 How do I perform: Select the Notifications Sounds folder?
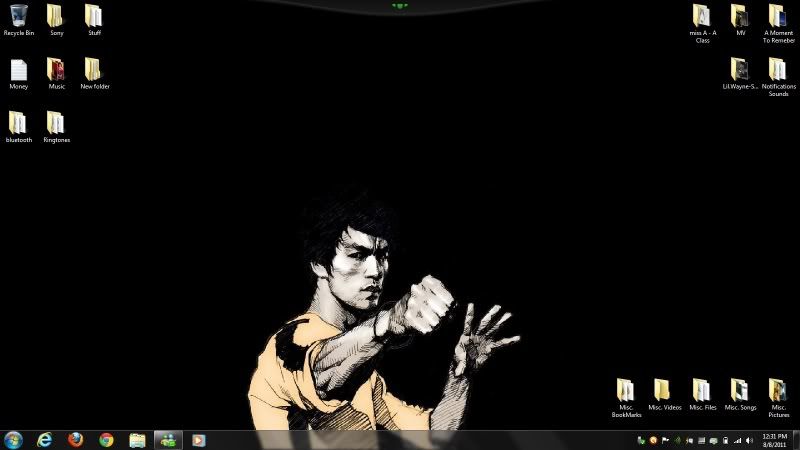[x=779, y=77]
